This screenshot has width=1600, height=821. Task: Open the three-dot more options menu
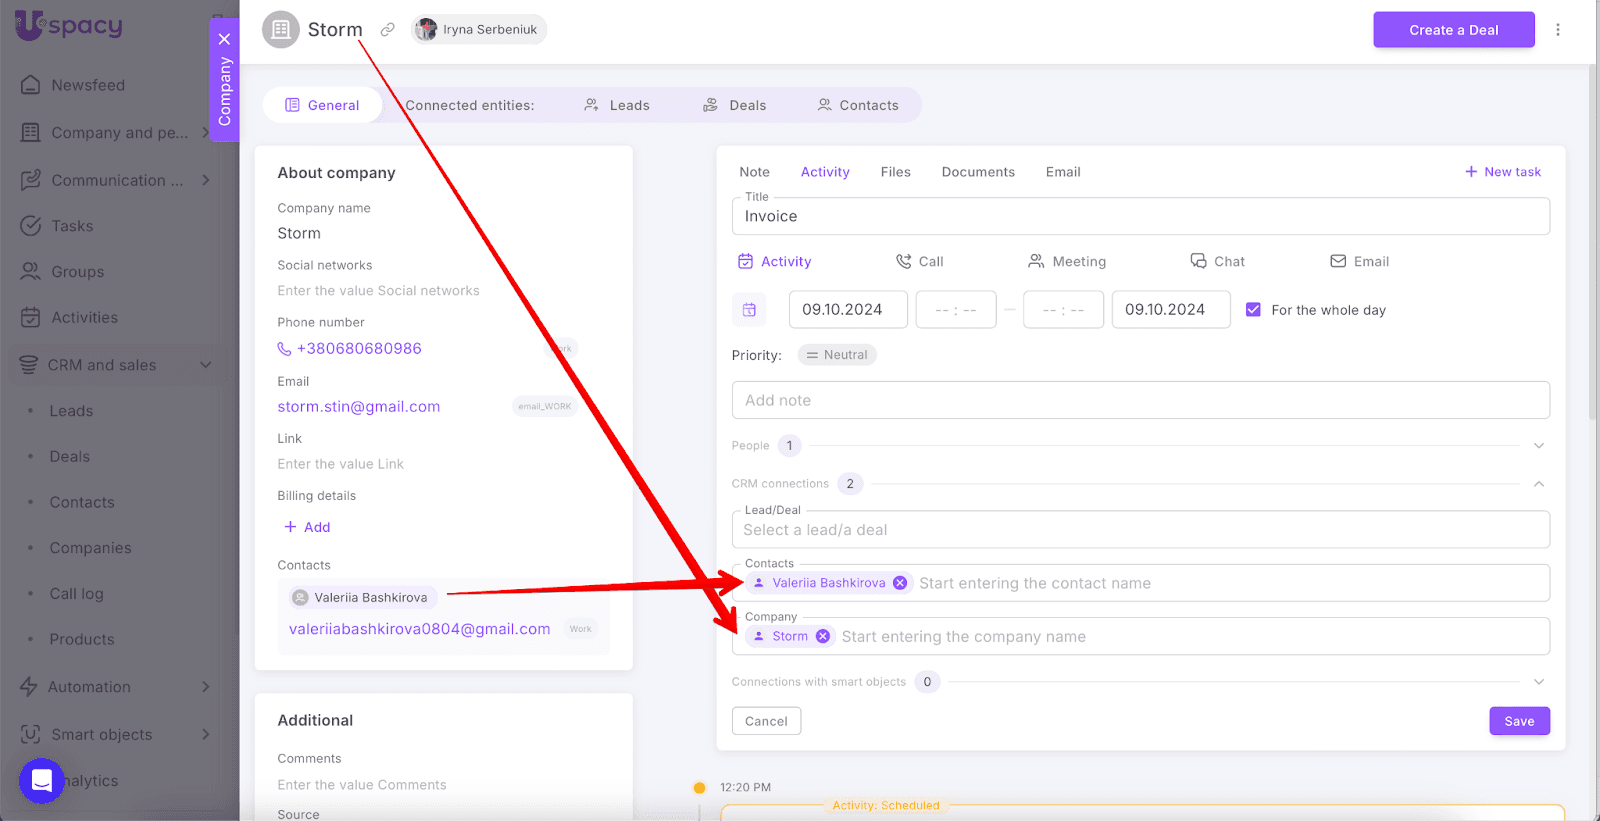(x=1557, y=30)
